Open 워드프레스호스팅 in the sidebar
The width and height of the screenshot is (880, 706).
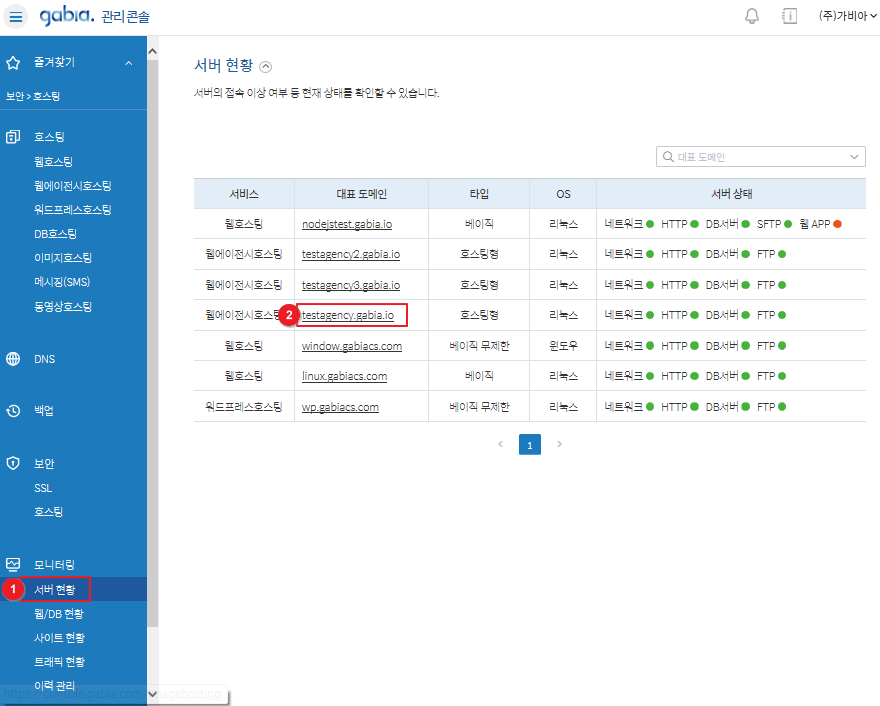tap(73, 210)
